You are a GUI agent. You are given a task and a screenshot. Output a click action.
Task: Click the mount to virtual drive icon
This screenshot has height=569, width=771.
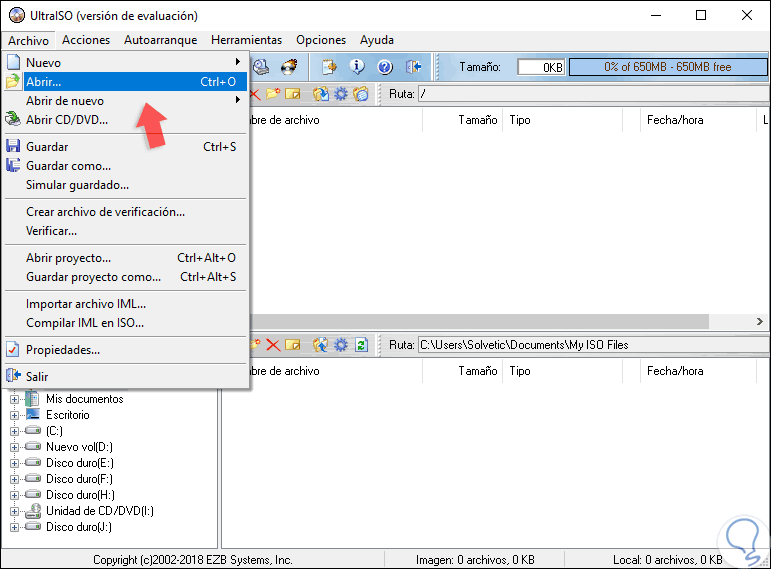click(261, 66)
